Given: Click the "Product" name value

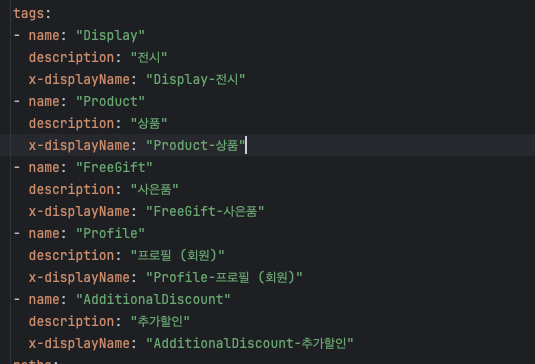Looking at the screenshot, I should (111, 101).
